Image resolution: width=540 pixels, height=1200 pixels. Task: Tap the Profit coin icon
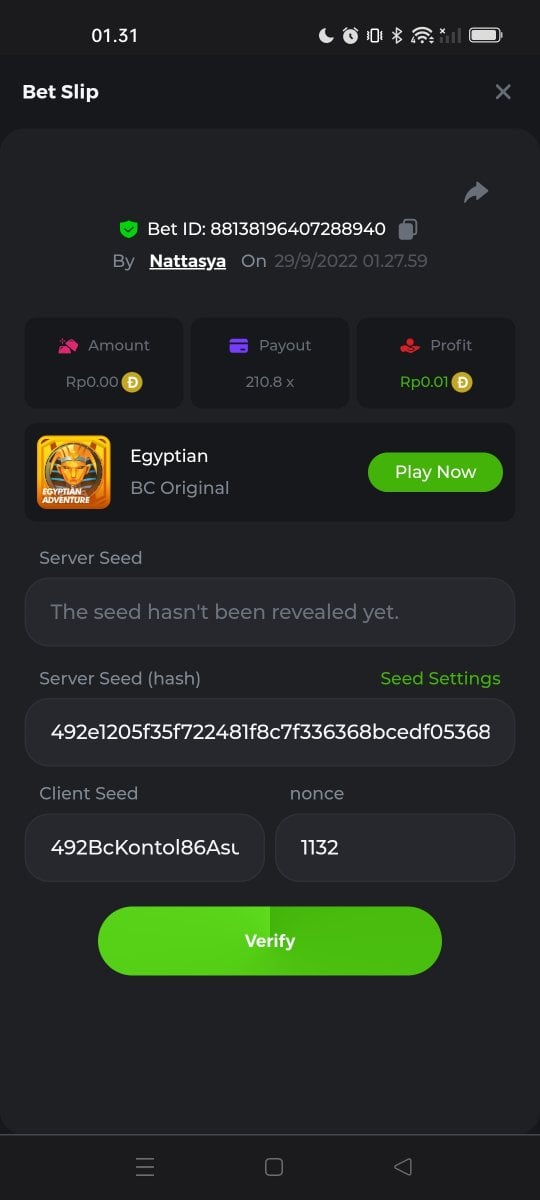point(462,382)
